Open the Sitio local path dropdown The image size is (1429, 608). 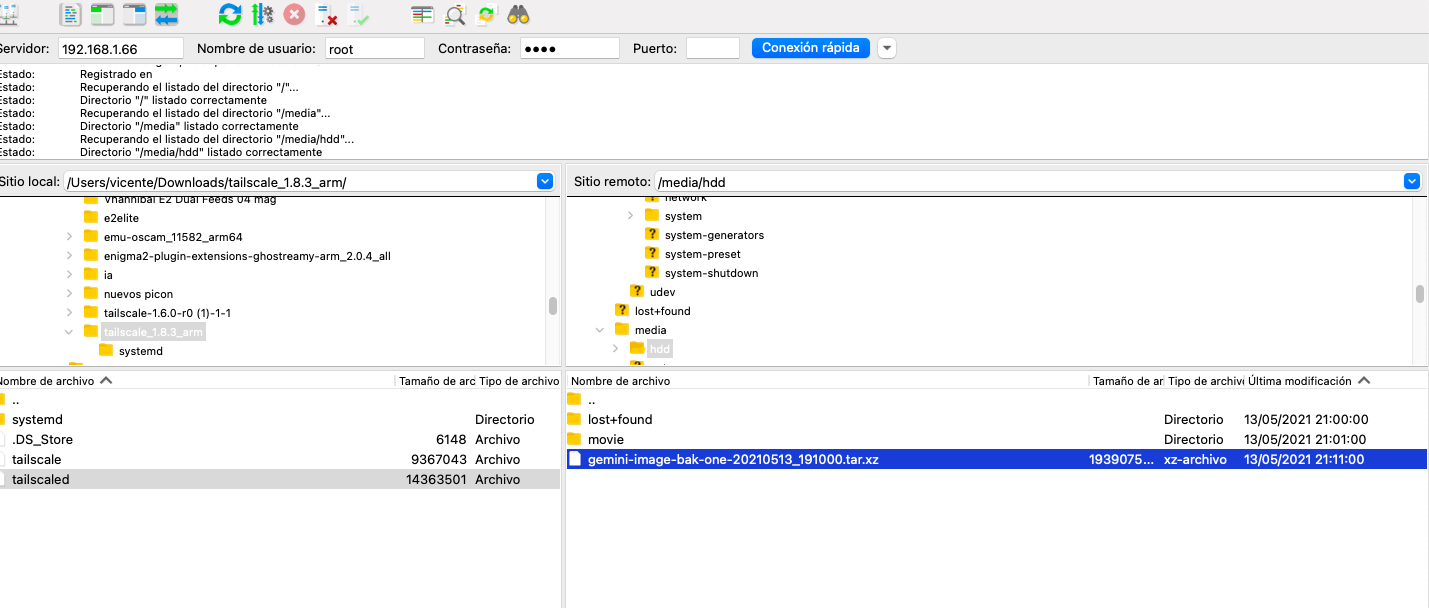545,181
